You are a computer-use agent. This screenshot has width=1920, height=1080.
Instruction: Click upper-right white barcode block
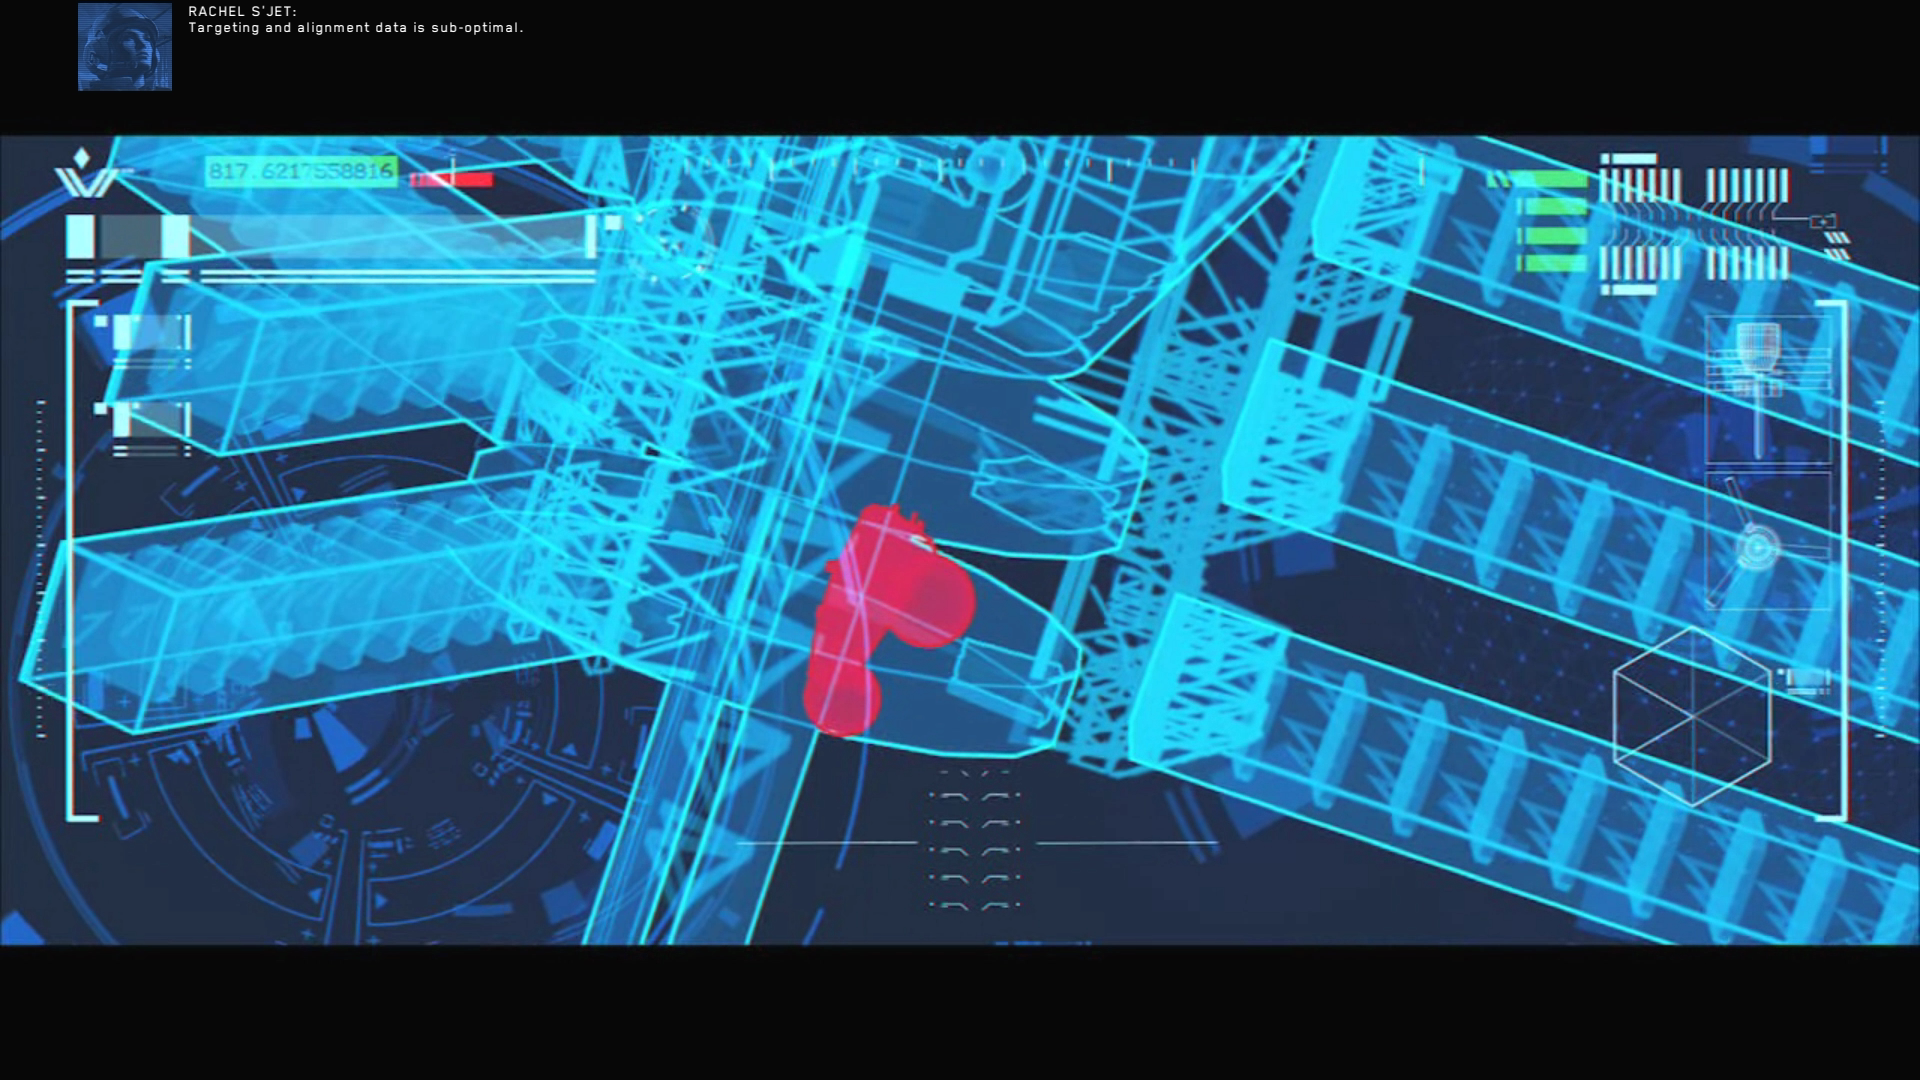coord(1747,186)
